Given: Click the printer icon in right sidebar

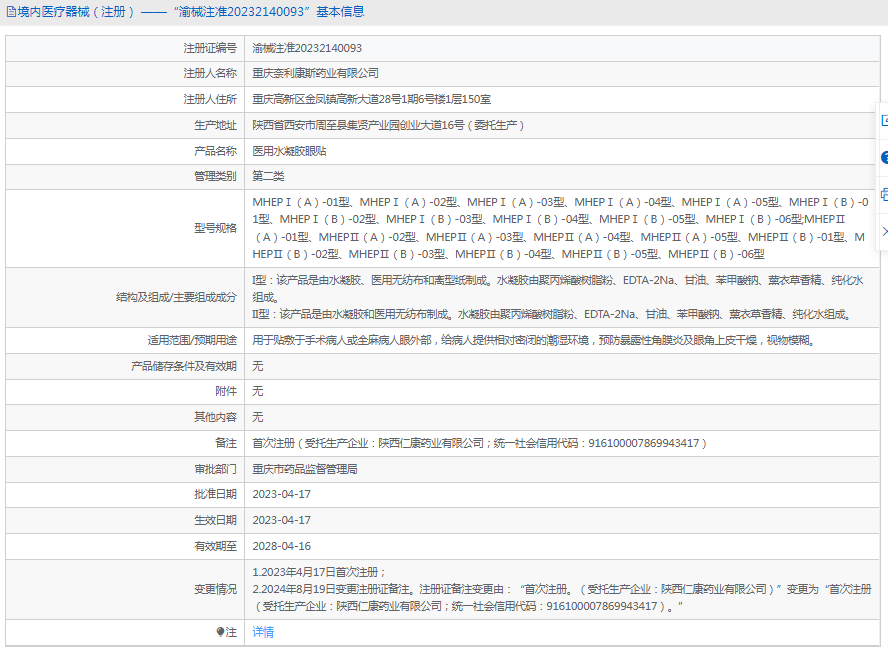Looking at the screenshot, I should (x=884, y=194).
